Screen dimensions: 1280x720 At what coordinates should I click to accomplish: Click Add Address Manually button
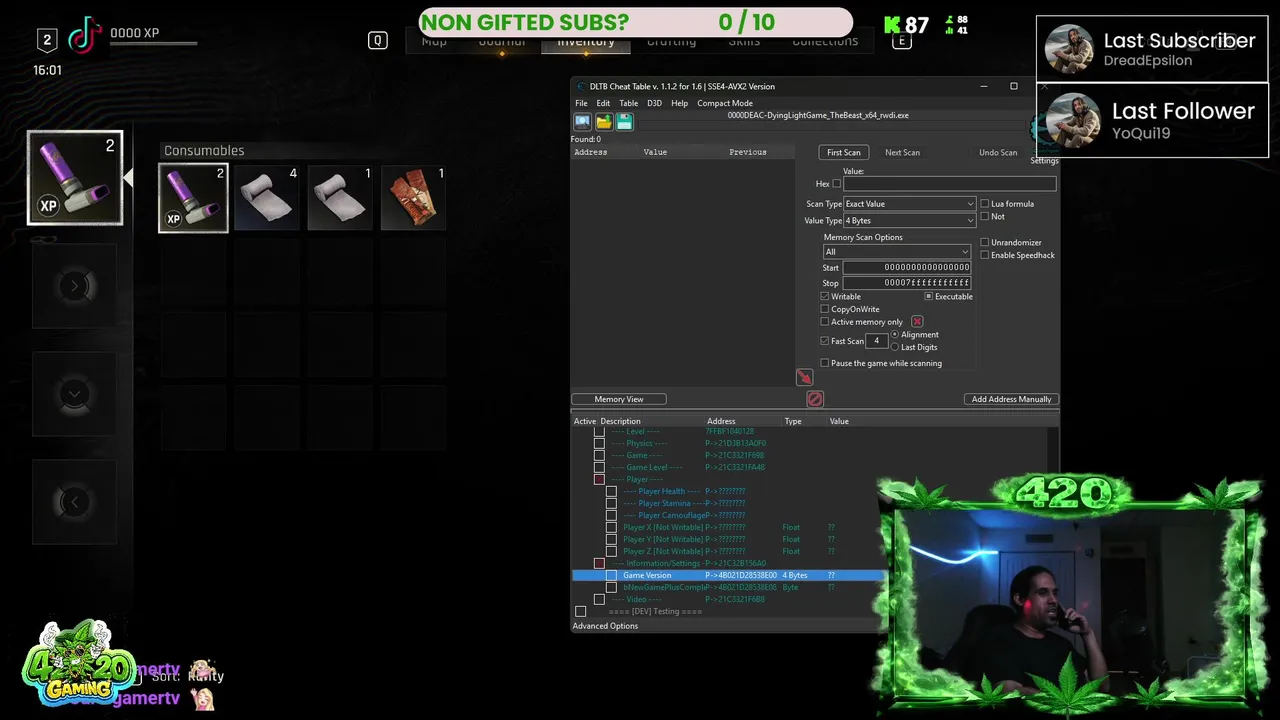(x=1011, y=399)
